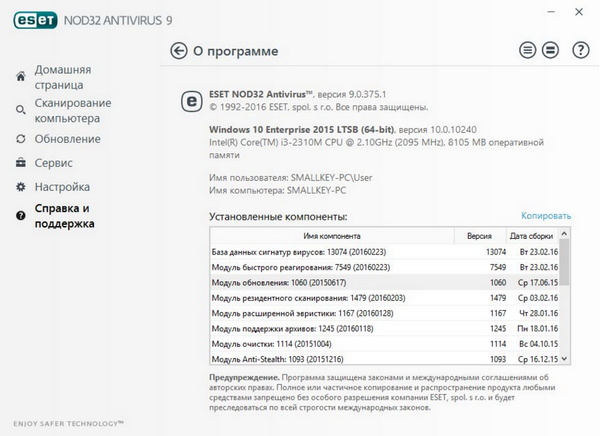
Task: Go to the Обновление section
Action: (67, 138)
